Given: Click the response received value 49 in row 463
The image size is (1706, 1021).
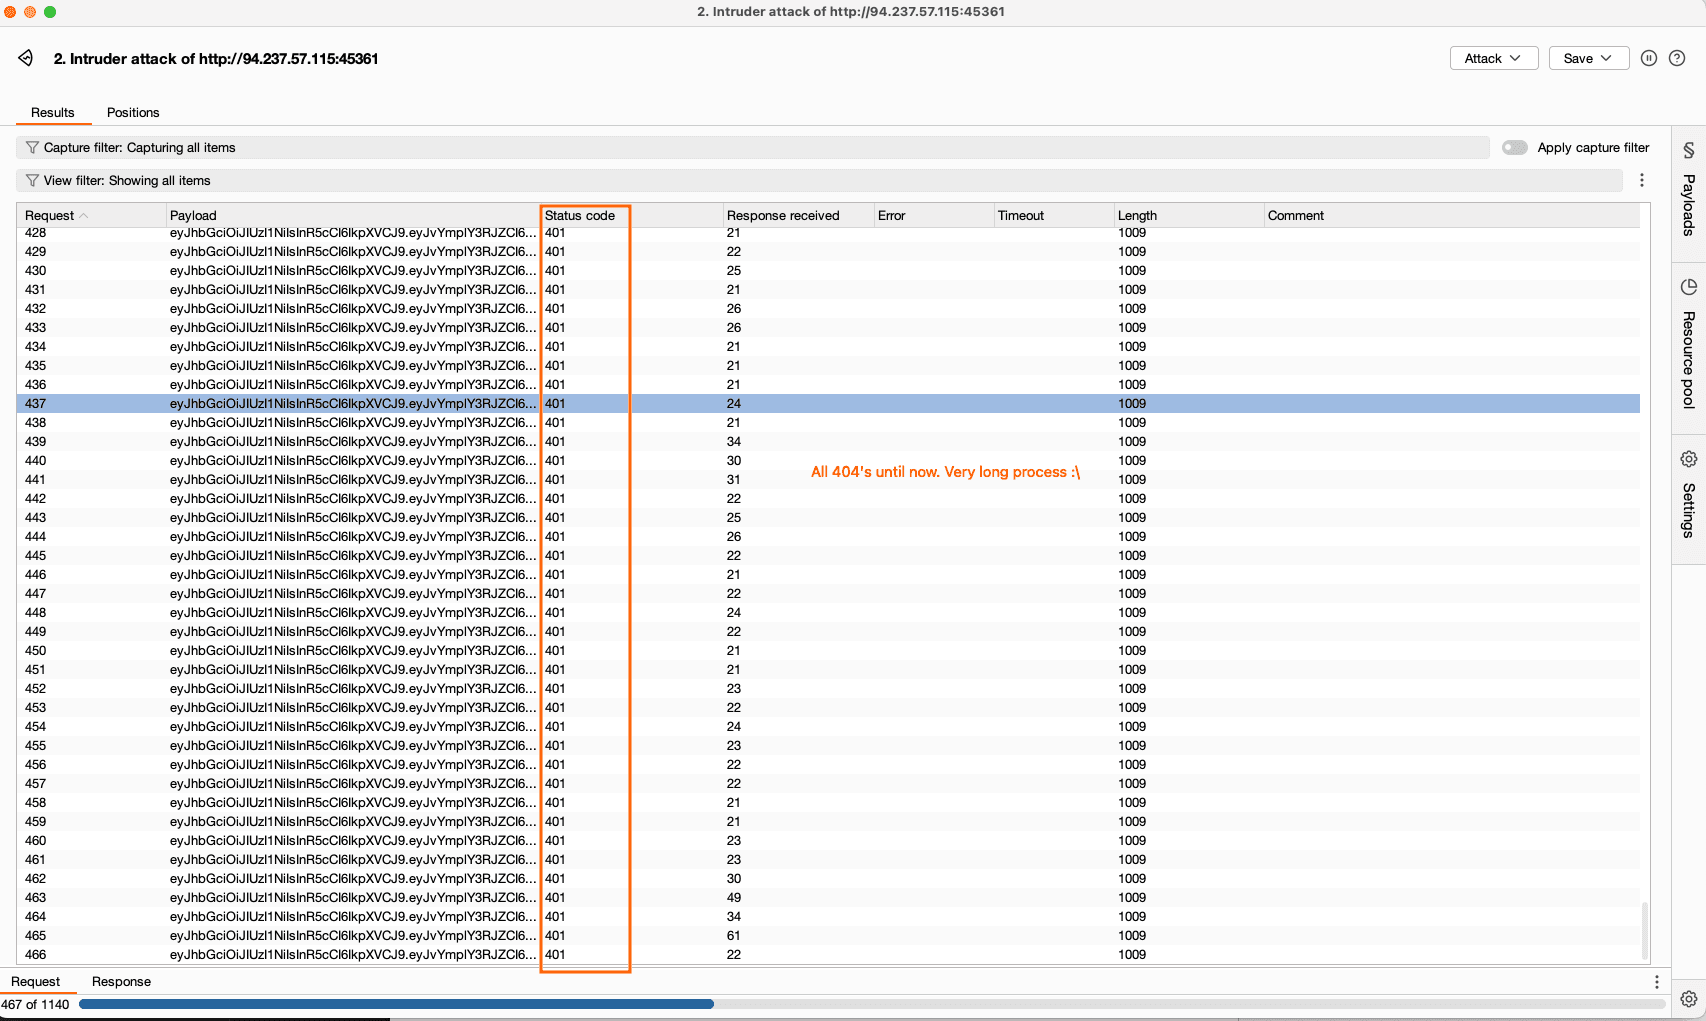Looking at the screenshot, I should pyautogui.click(x=734, y=898).
